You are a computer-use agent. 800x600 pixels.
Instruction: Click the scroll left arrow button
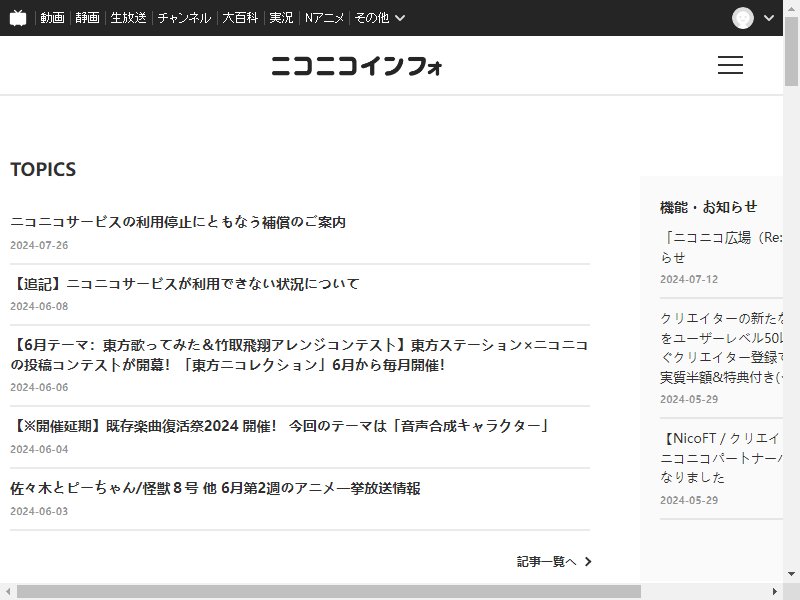coord(8,592)
